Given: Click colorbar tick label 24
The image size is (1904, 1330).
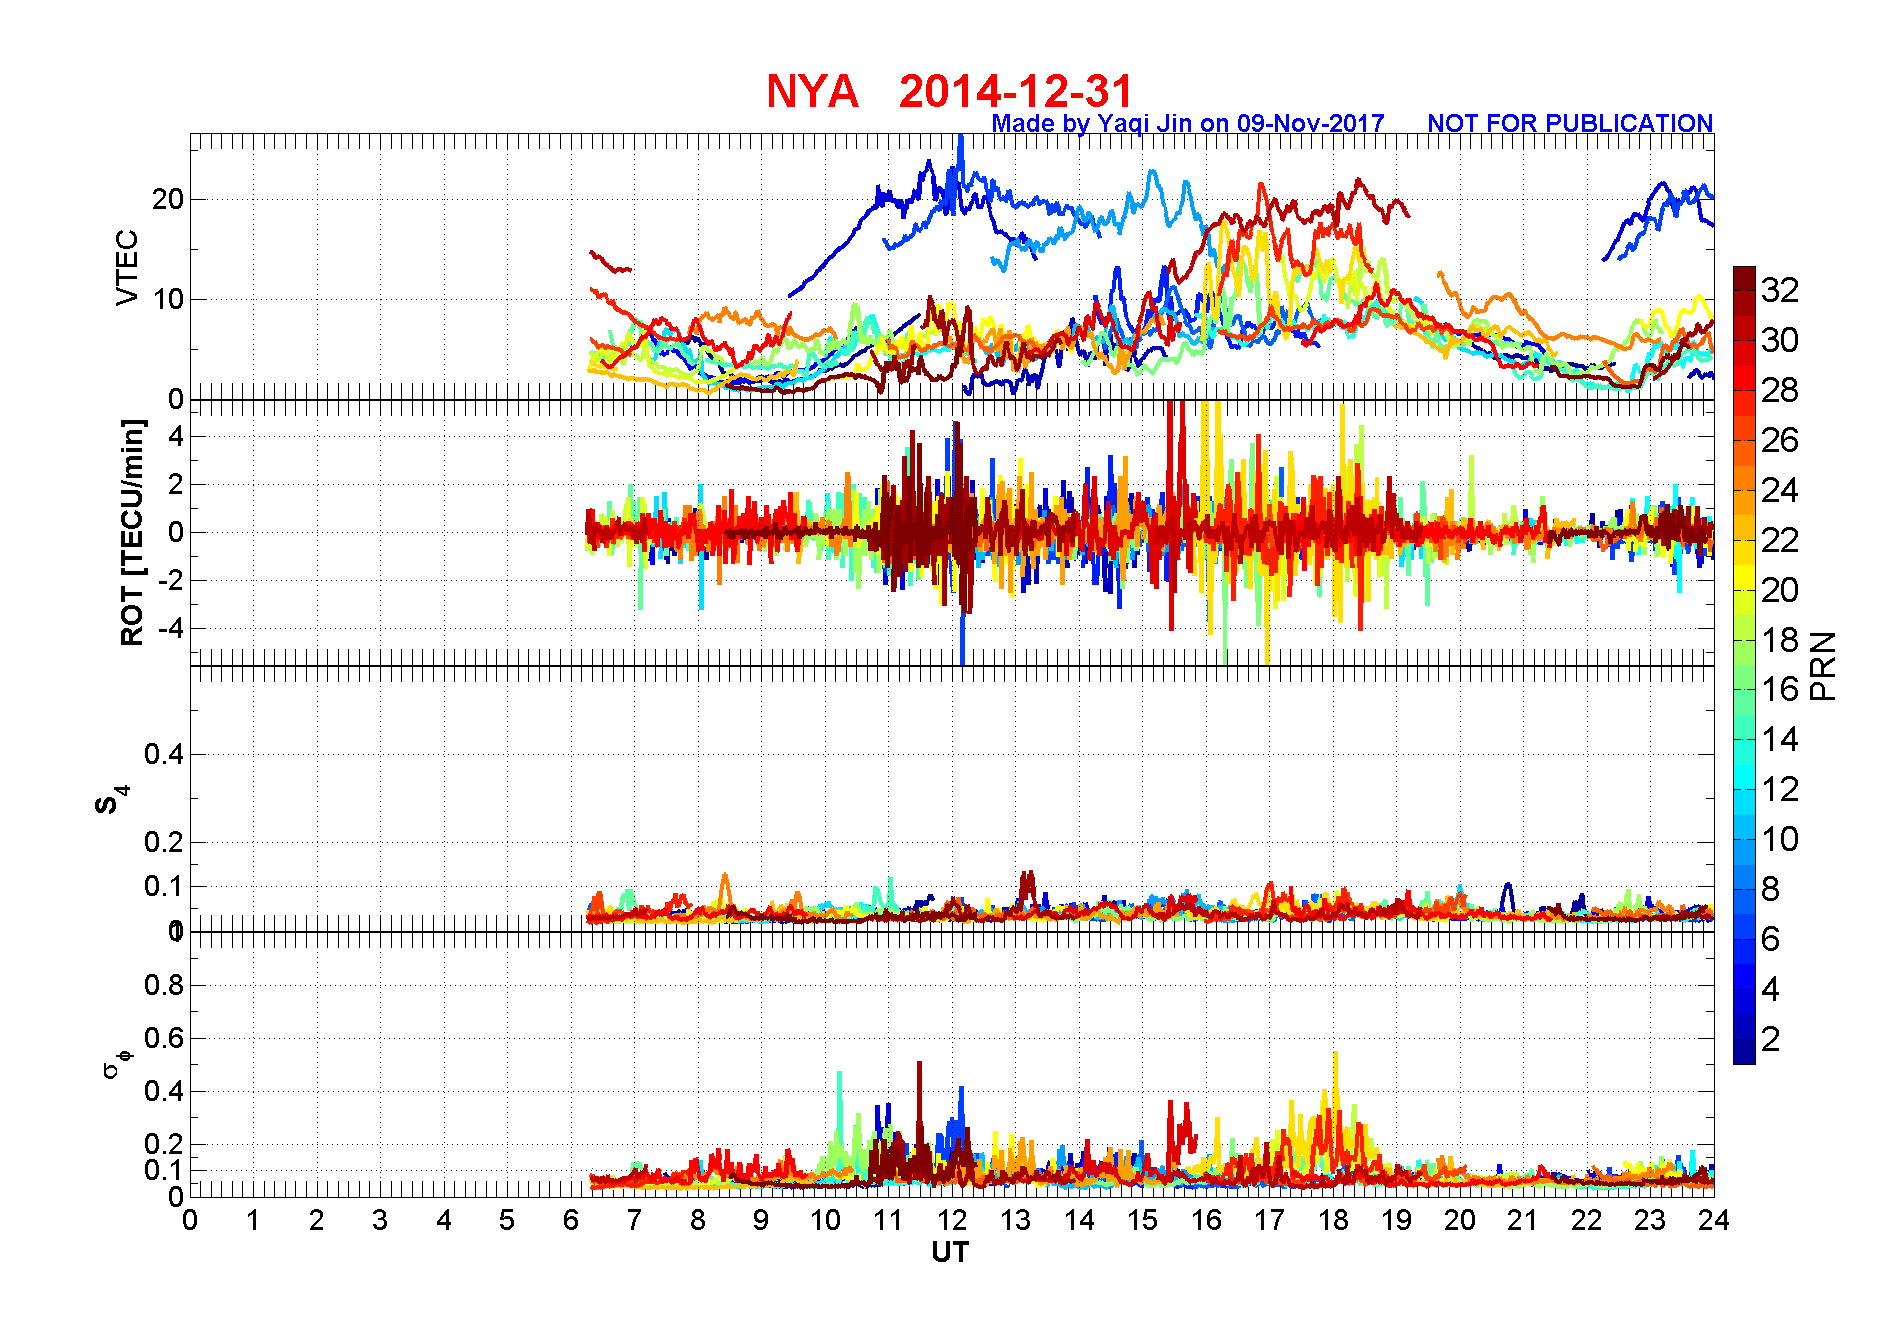Looking at the screenshot, I should 1780,490.
